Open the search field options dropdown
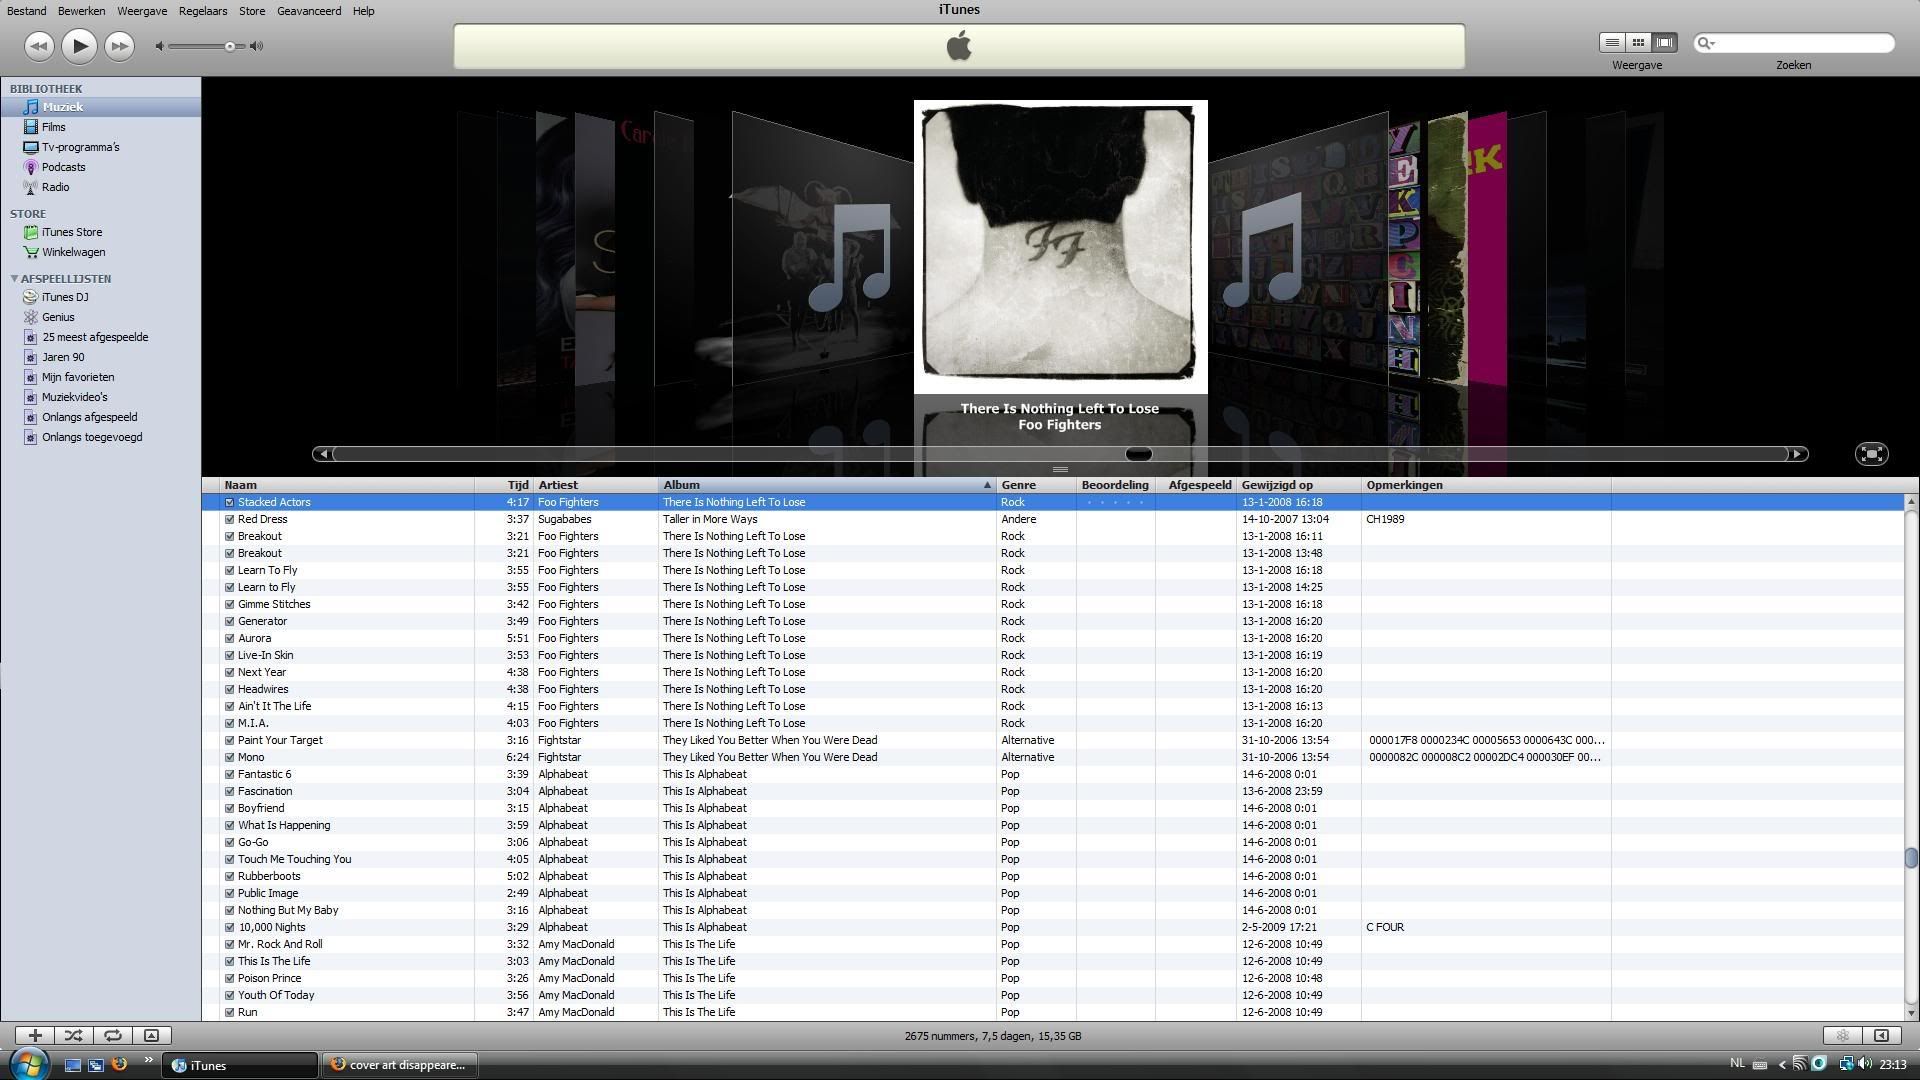Viewport: 1920px width, 1080px height. click(1706, 43)
